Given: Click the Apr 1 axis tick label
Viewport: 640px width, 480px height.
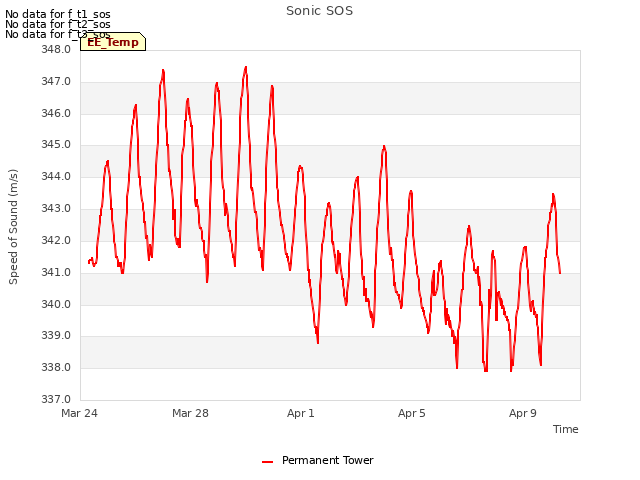Looking at the screenshot, I should [300, 413].
